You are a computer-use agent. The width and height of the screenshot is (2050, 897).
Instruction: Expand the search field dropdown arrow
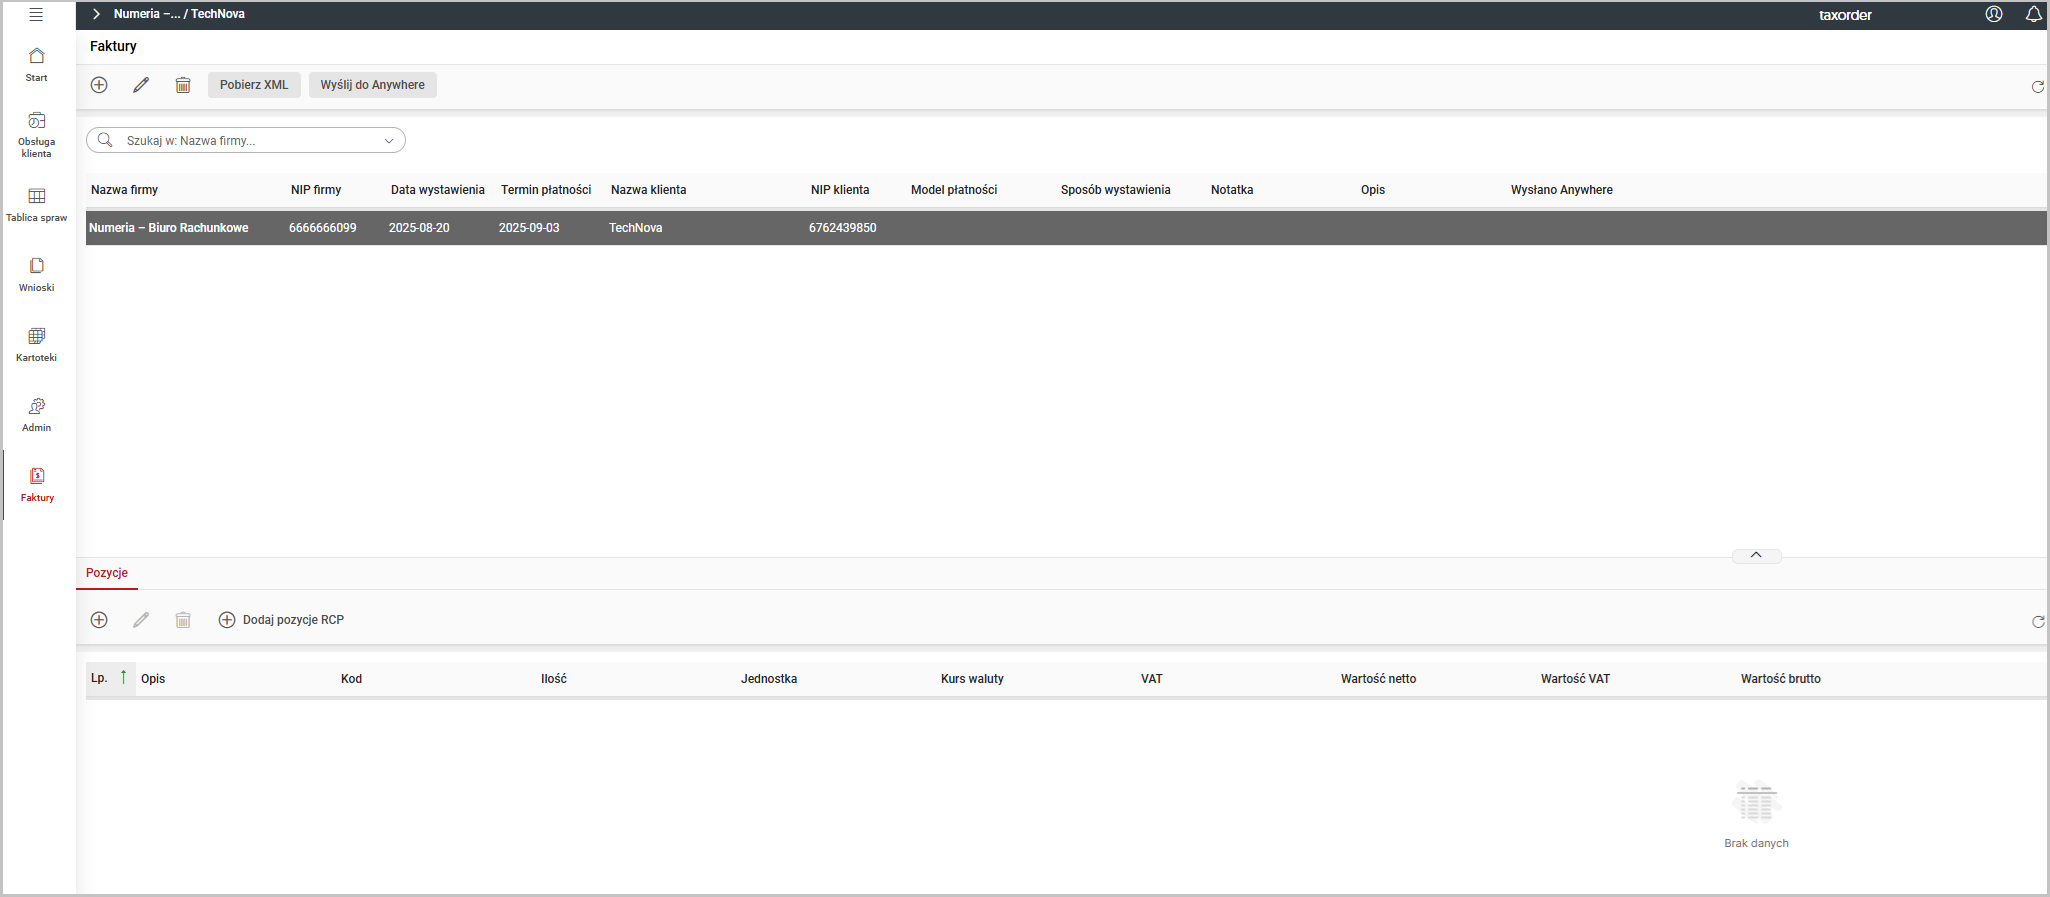389,141
